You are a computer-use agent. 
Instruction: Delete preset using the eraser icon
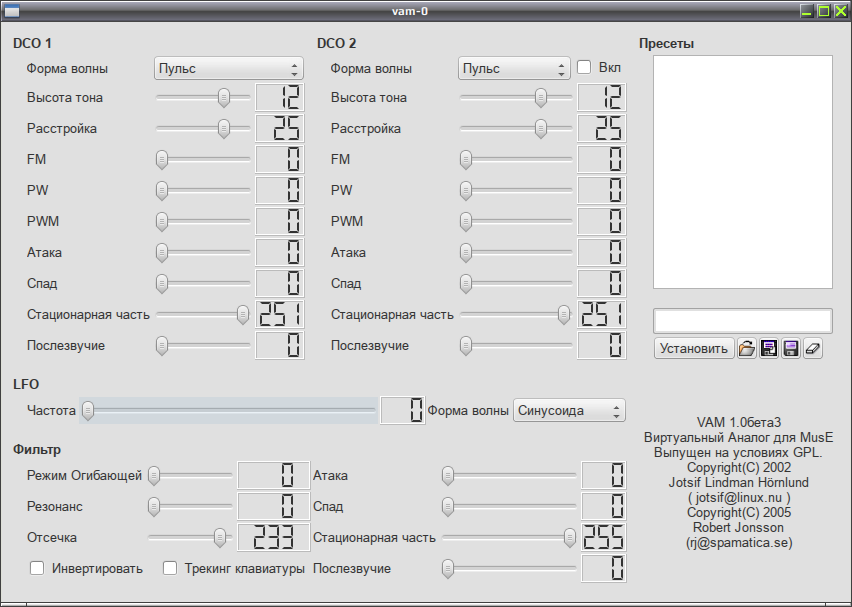coord(812,348)
